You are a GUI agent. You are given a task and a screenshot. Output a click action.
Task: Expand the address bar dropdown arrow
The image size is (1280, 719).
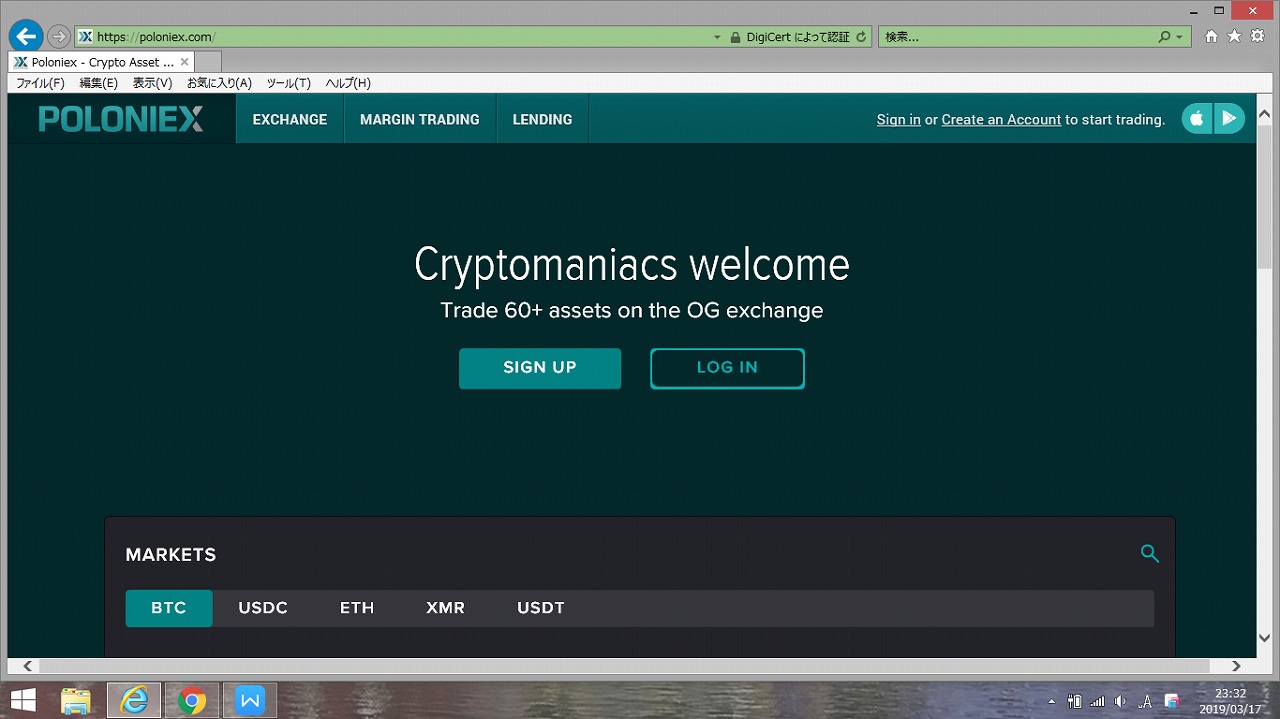pos(717,37)
